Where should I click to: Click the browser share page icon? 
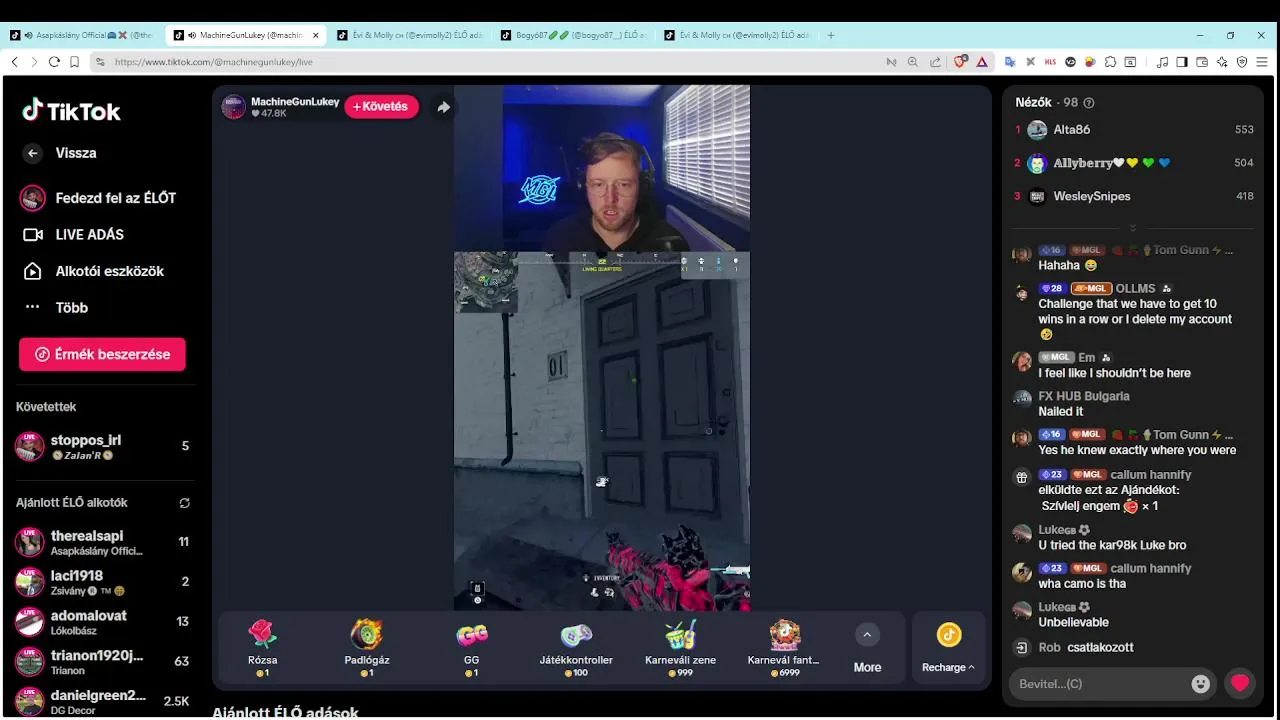tap(935, 62)
